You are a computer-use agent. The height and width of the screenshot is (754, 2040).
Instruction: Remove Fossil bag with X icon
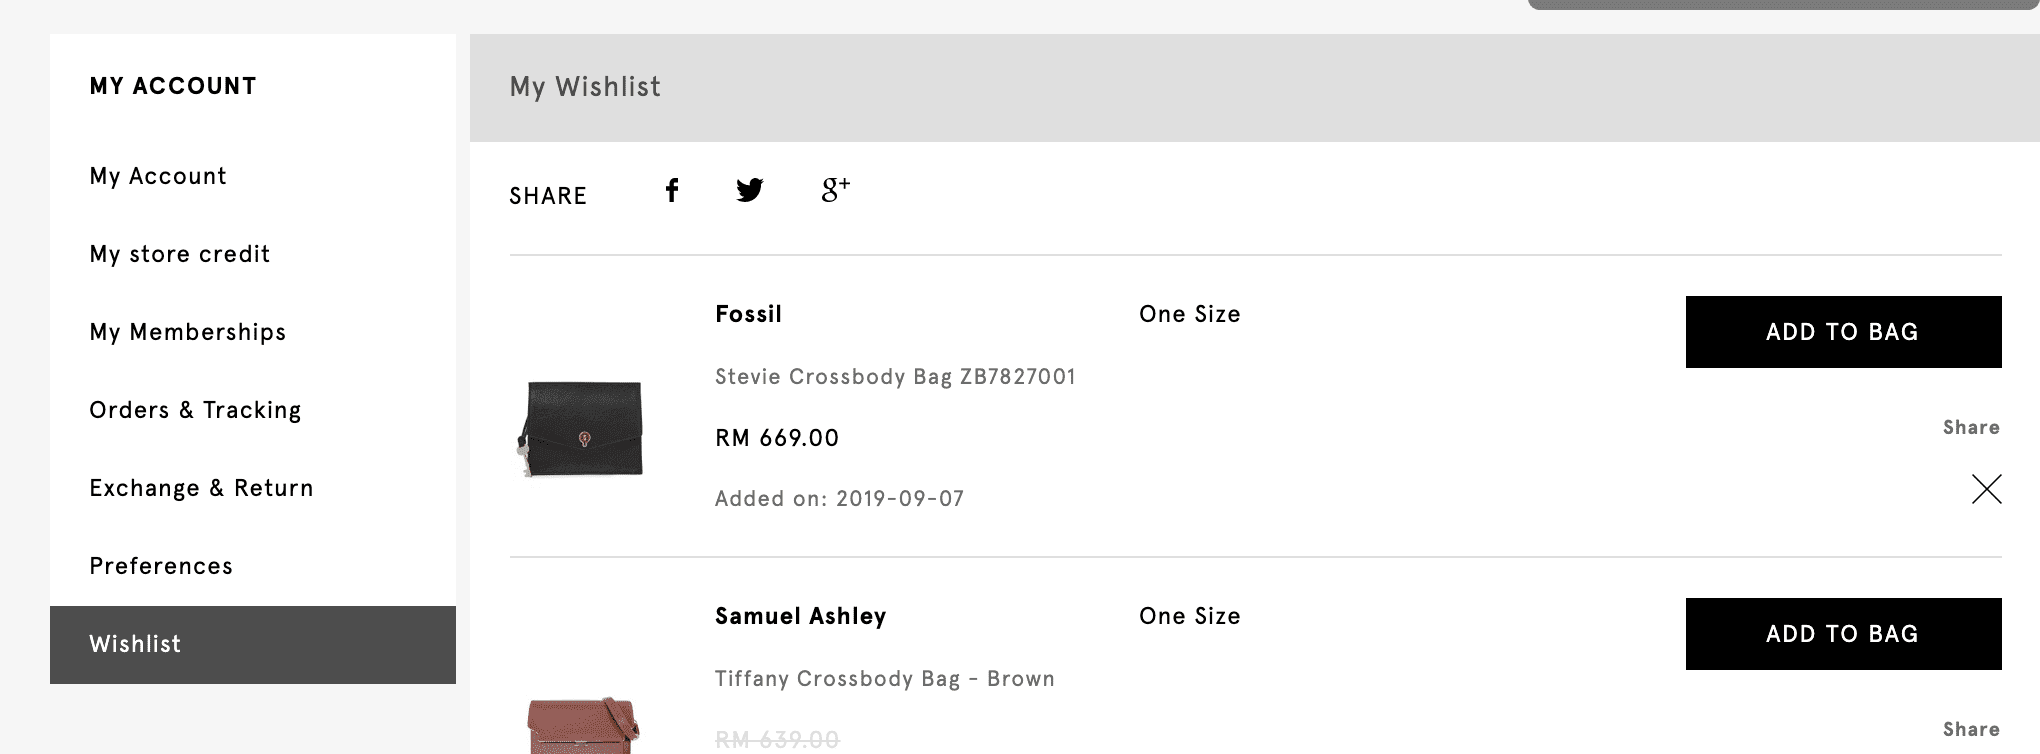(x=1986, y=489)
